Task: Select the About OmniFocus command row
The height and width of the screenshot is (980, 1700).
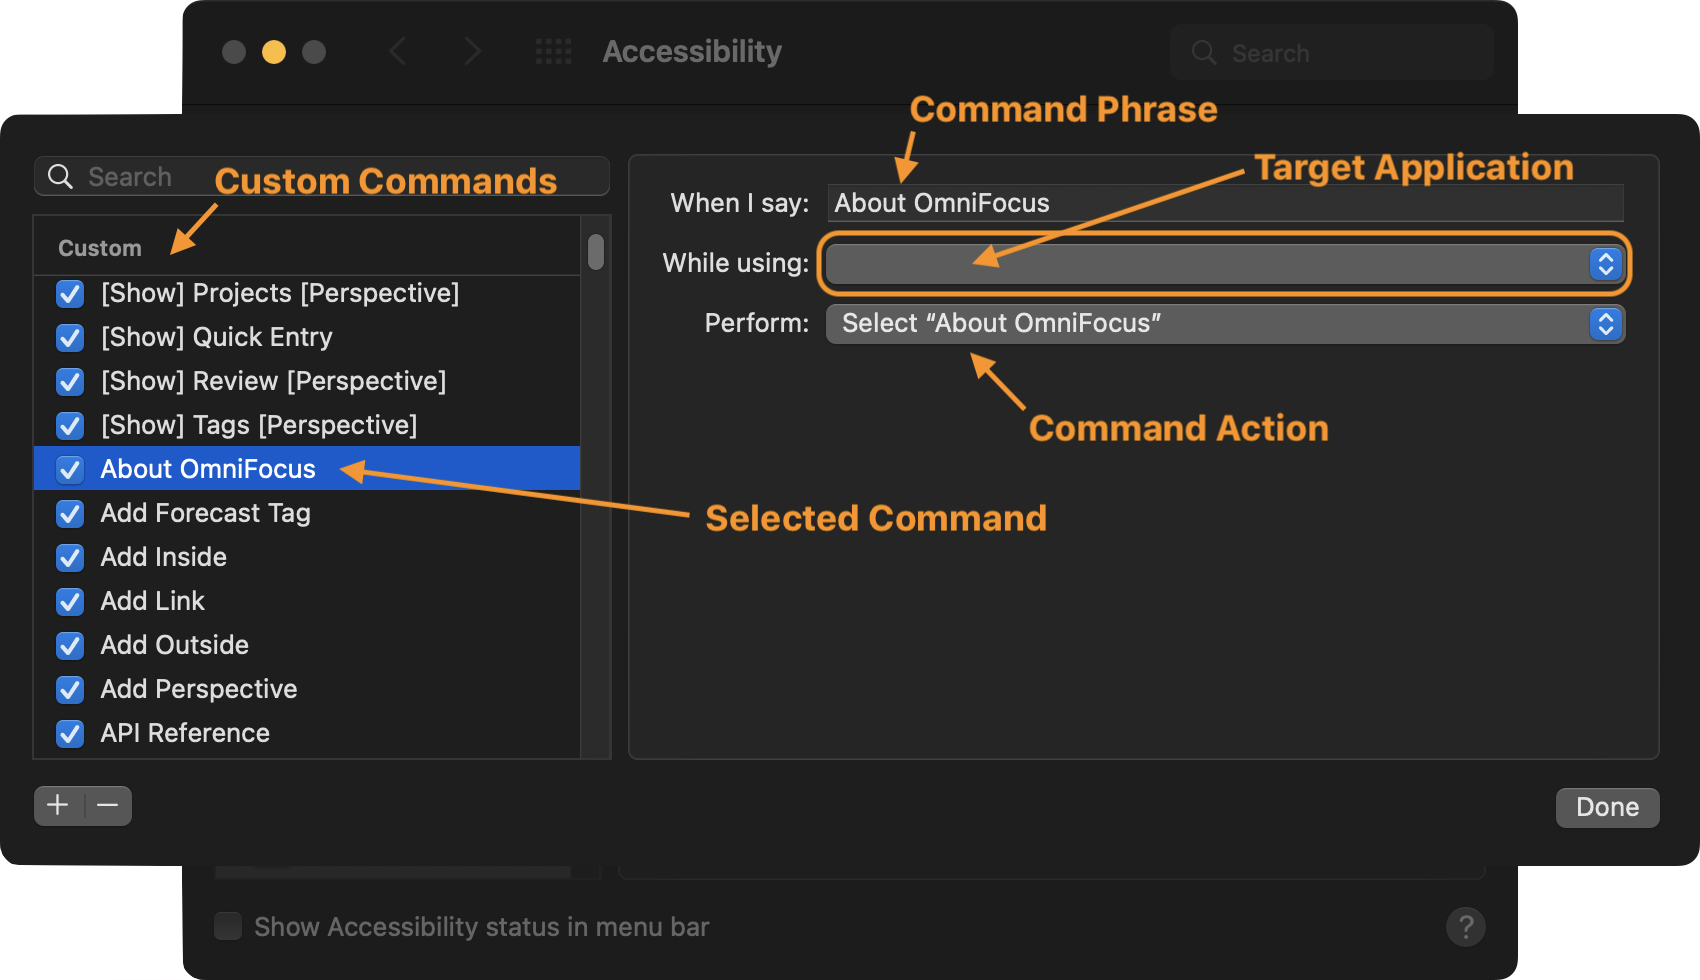Action: pos(307,469)
